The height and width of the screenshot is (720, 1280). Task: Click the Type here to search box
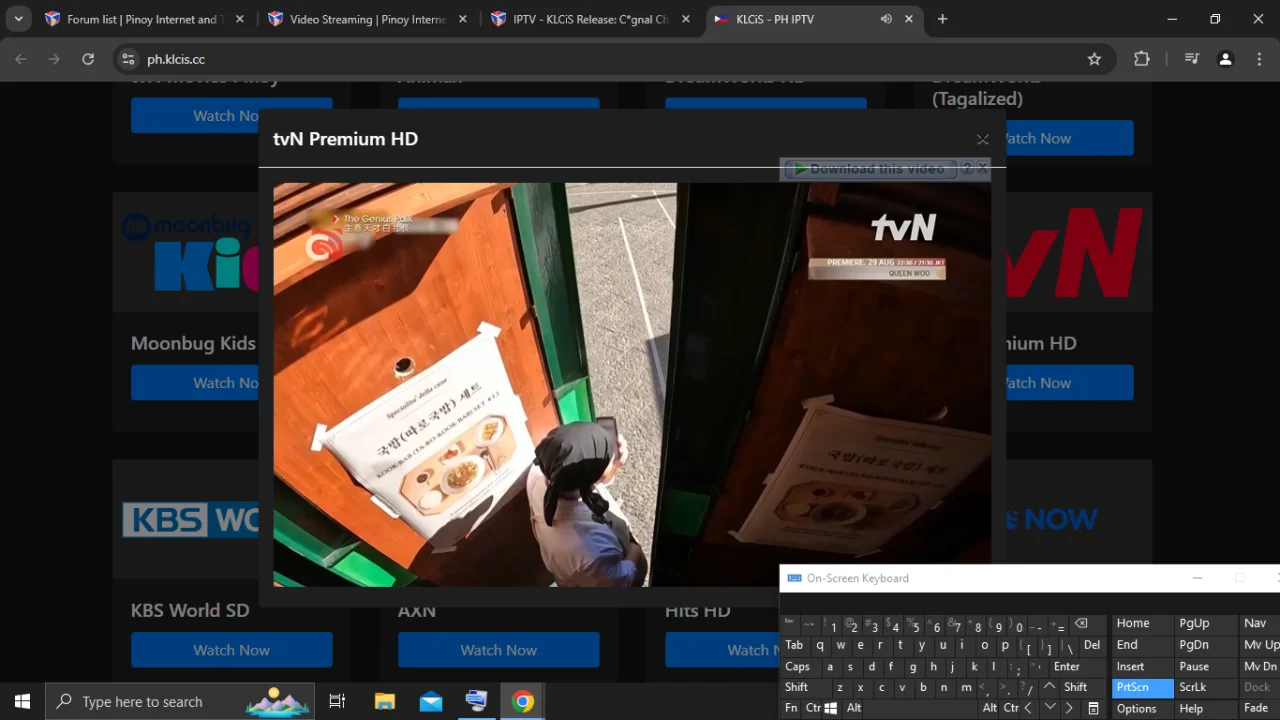(180, 701)
